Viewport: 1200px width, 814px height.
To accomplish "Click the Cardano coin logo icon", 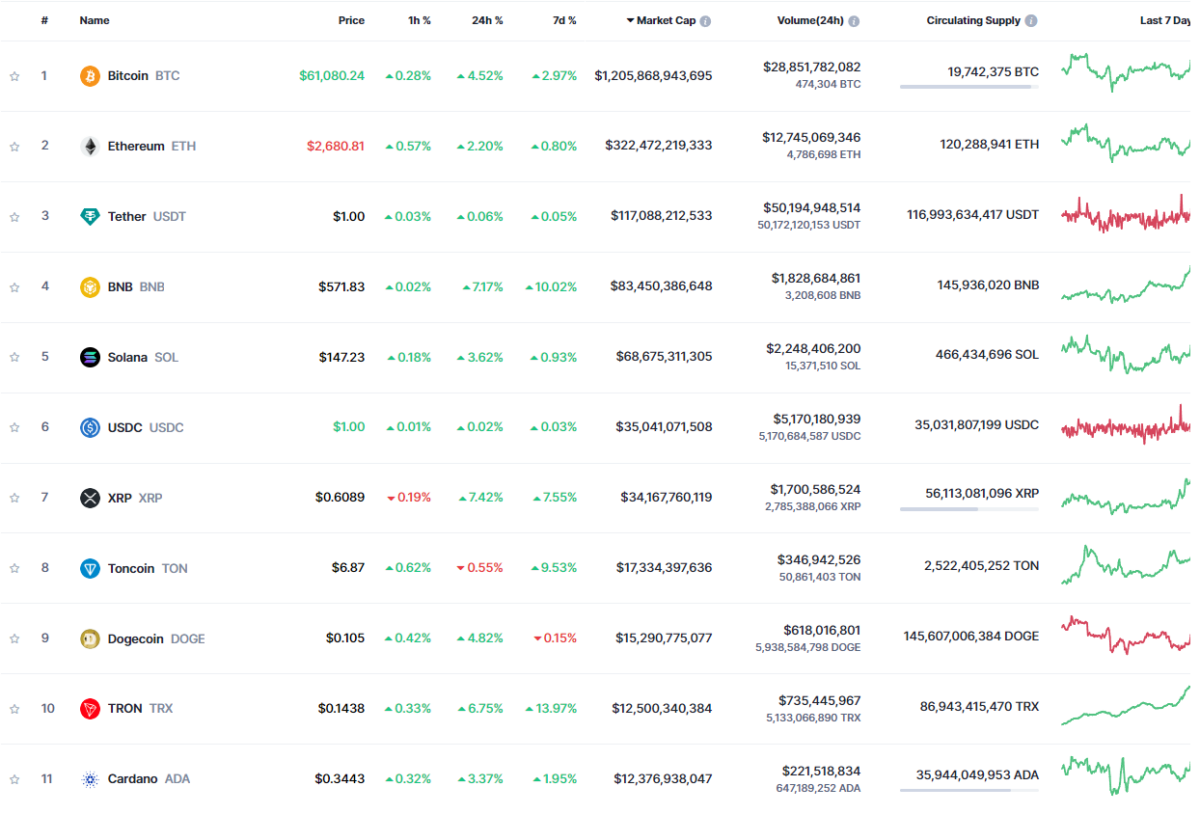I will point(90,779).
